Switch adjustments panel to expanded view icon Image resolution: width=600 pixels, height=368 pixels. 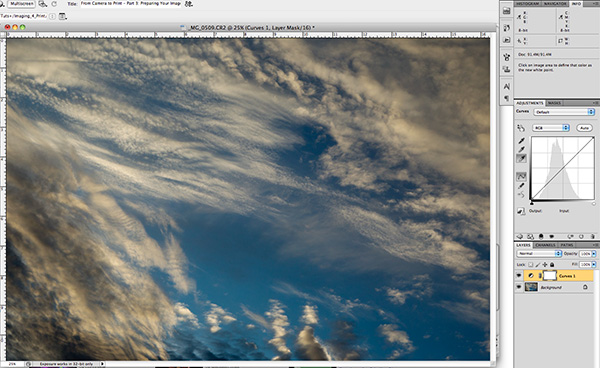click(530, 237)
